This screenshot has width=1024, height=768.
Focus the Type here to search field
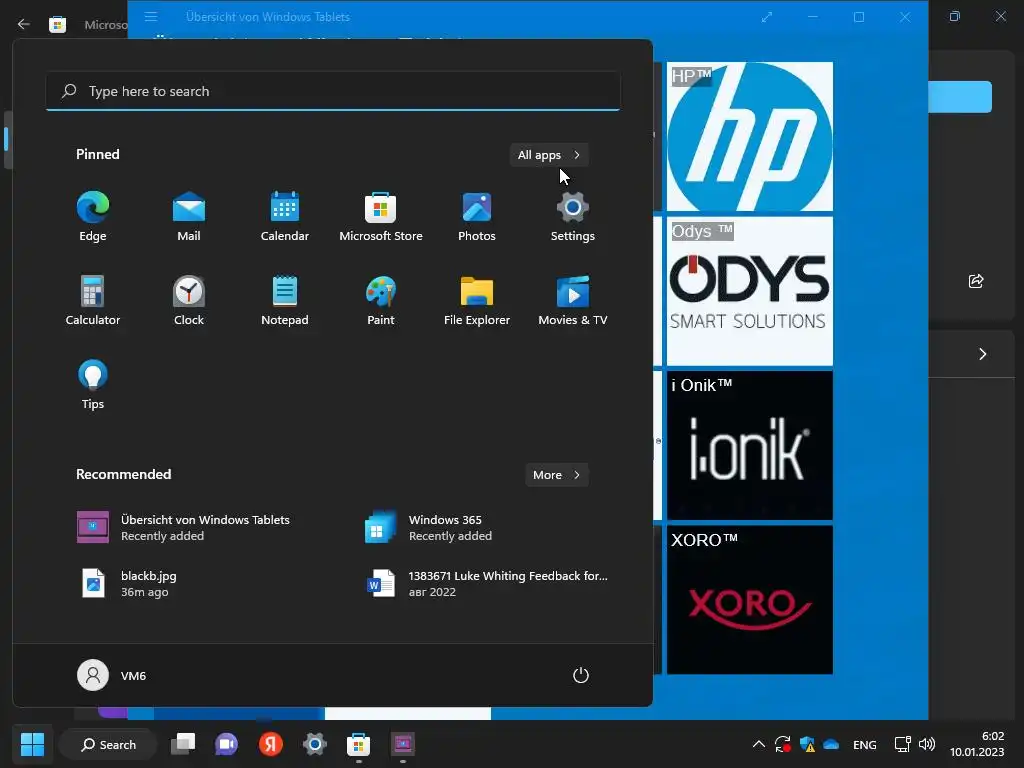tap(333, 91)
